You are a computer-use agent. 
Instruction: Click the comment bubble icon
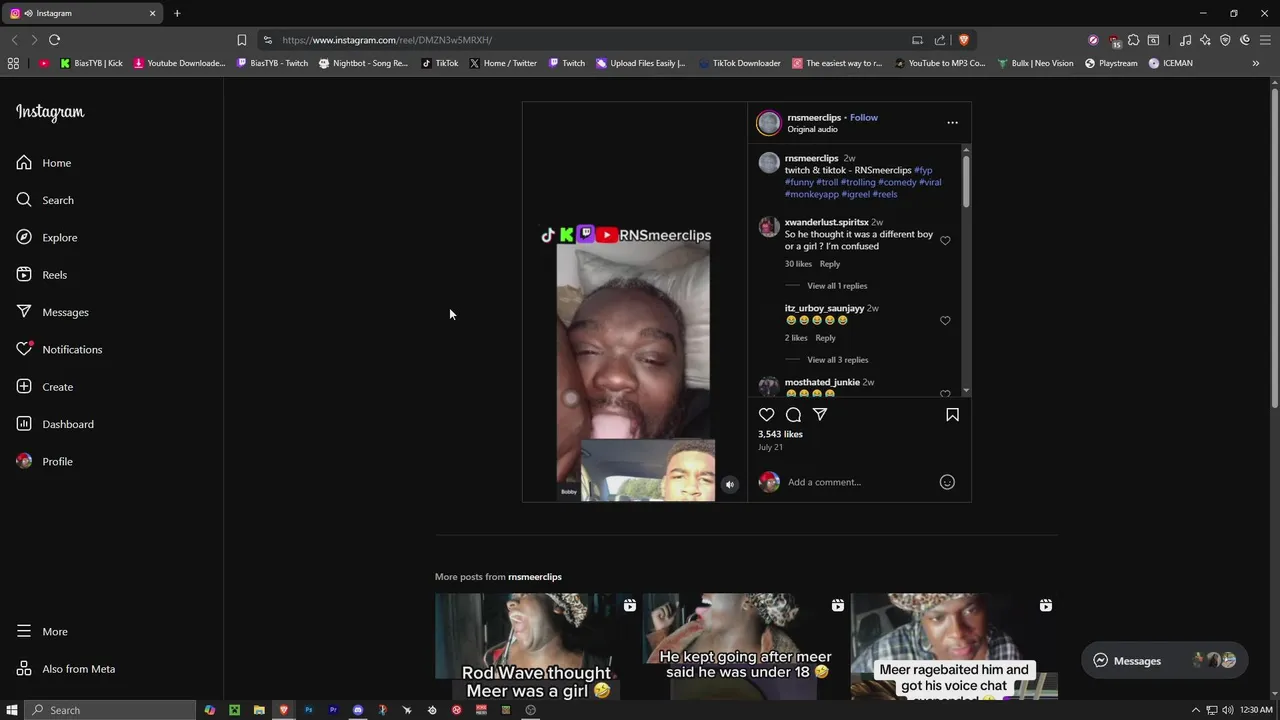click(793, 414)
